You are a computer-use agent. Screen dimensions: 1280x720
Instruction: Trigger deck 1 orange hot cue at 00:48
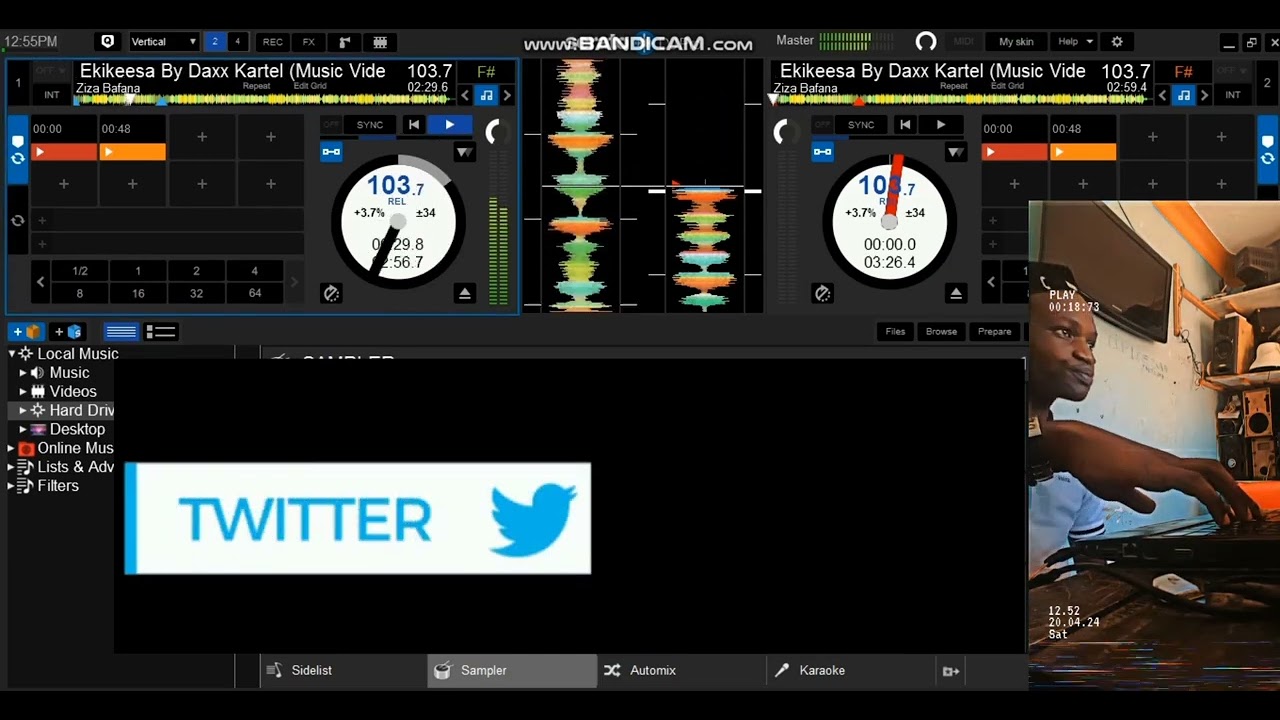coord(132,152)
